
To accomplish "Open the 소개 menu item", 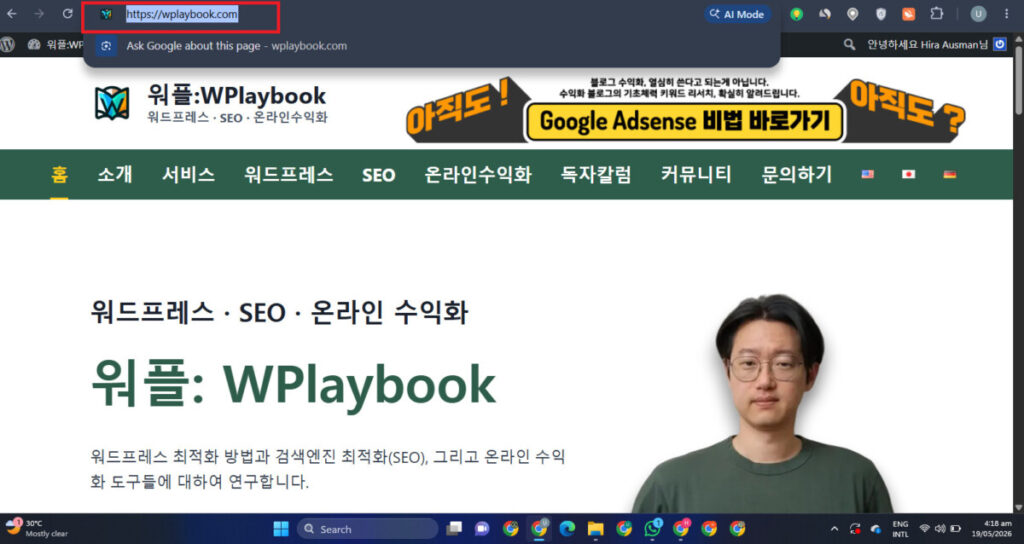I will click(115, 174).
